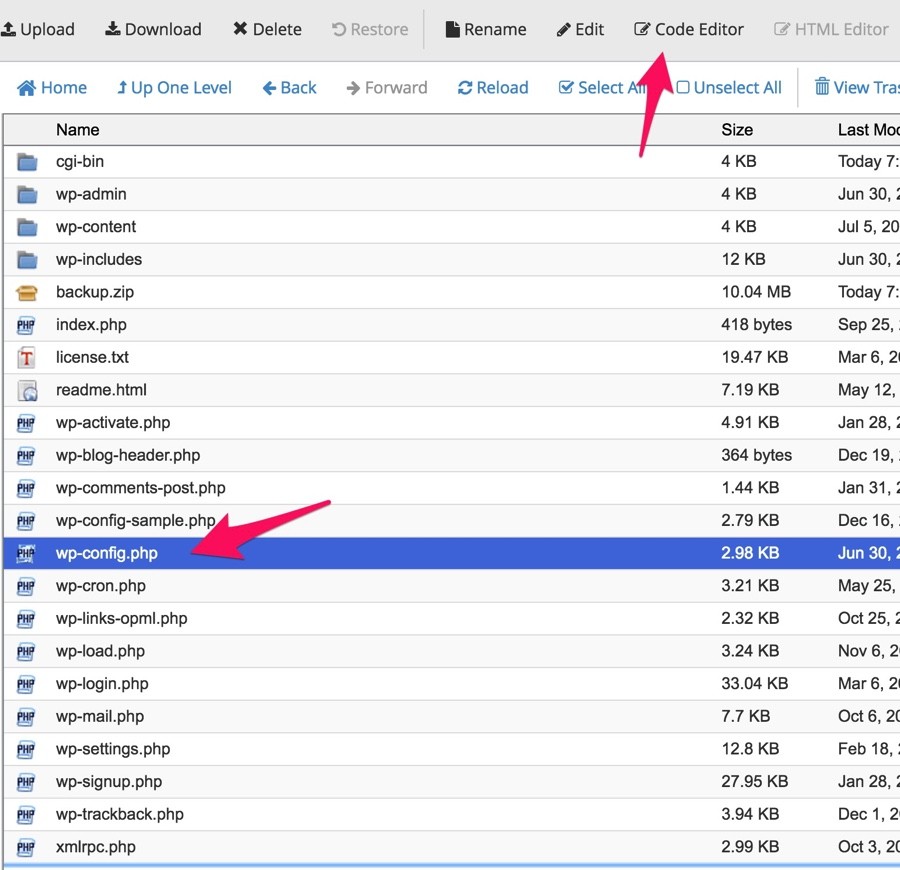This screenshot has height=870, width=900.
Task: Click the Upload toolbar button
Action: click(38, 29)
